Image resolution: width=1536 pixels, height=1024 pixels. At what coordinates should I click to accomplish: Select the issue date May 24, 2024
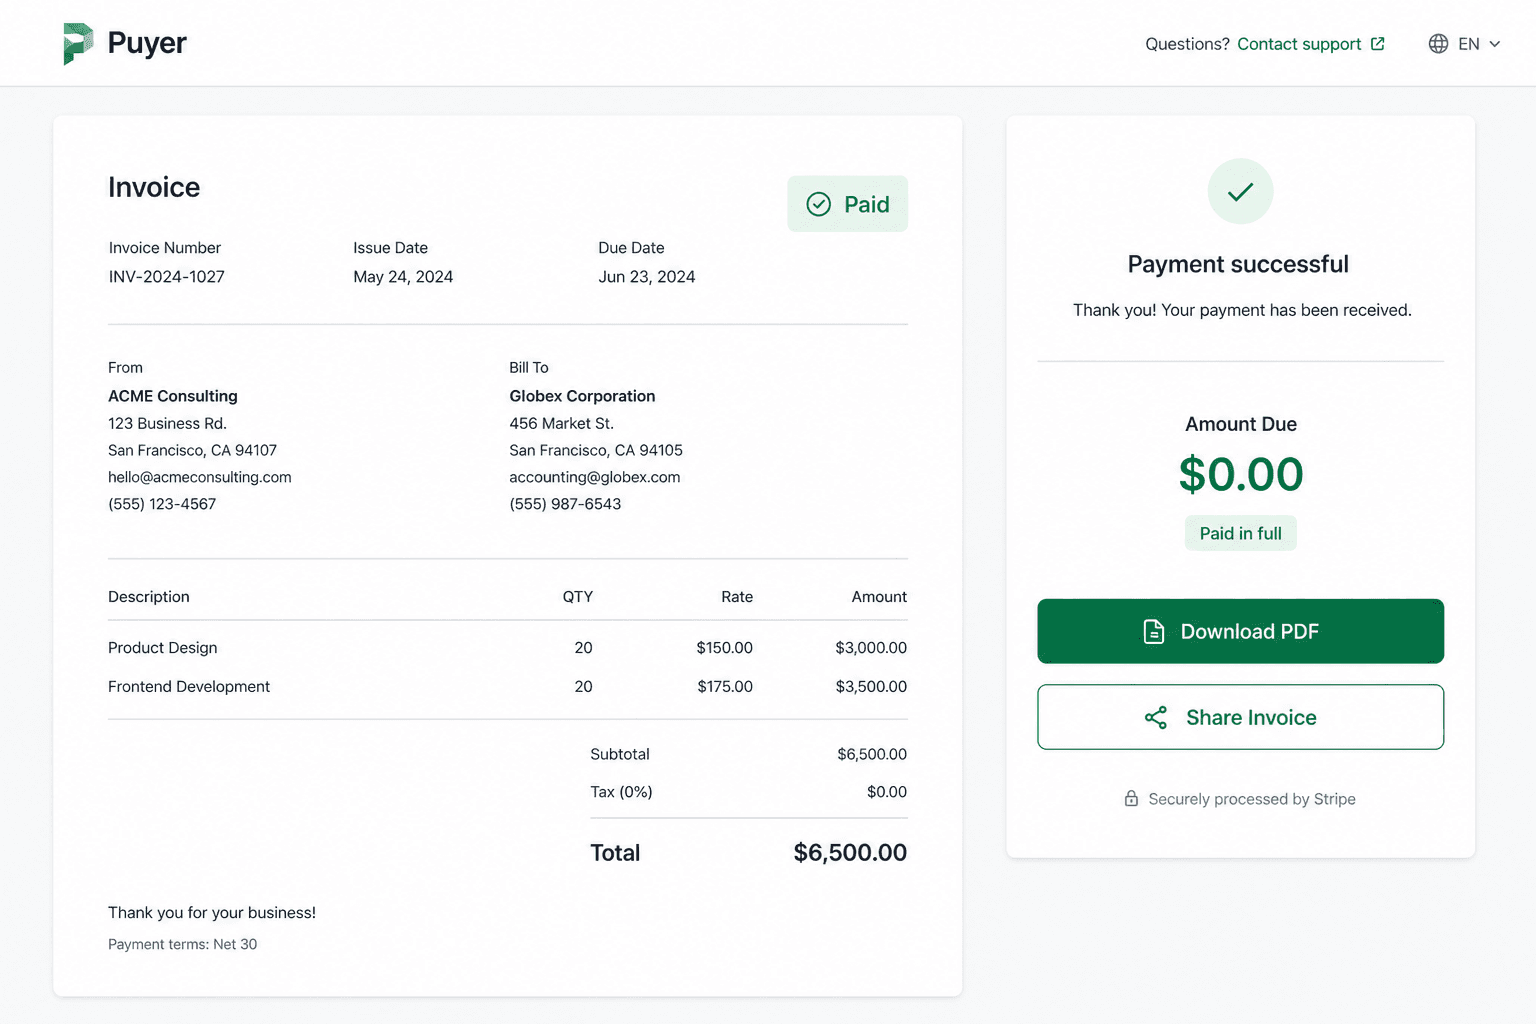coord(403,277)
